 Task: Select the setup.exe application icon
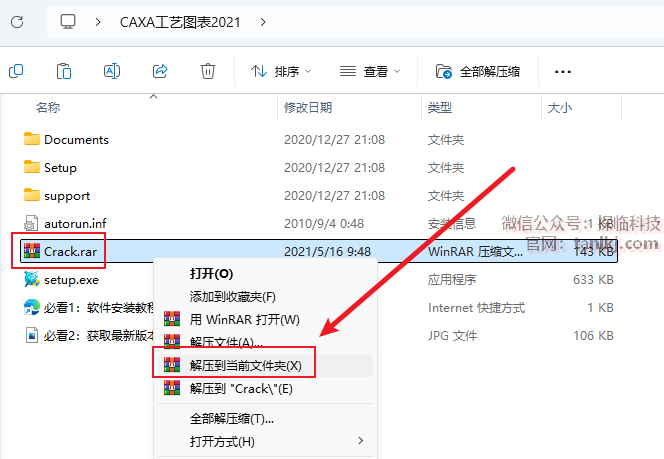[x=32, y=279]
